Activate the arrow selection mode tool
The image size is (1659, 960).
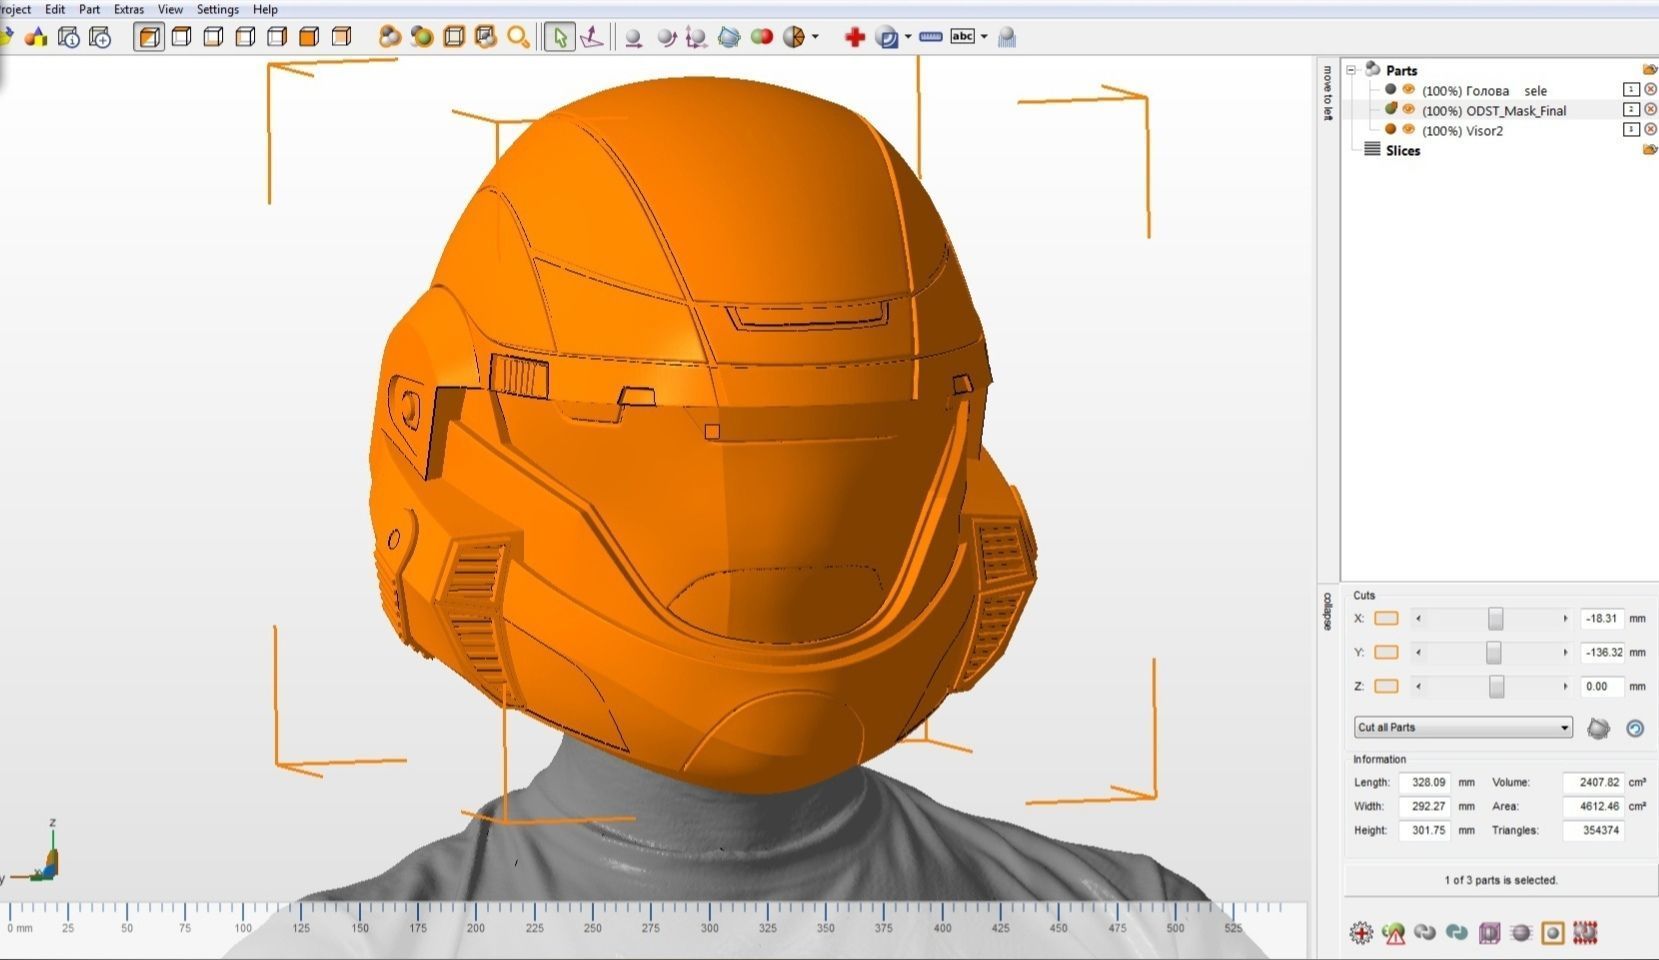tap(560, 37)
